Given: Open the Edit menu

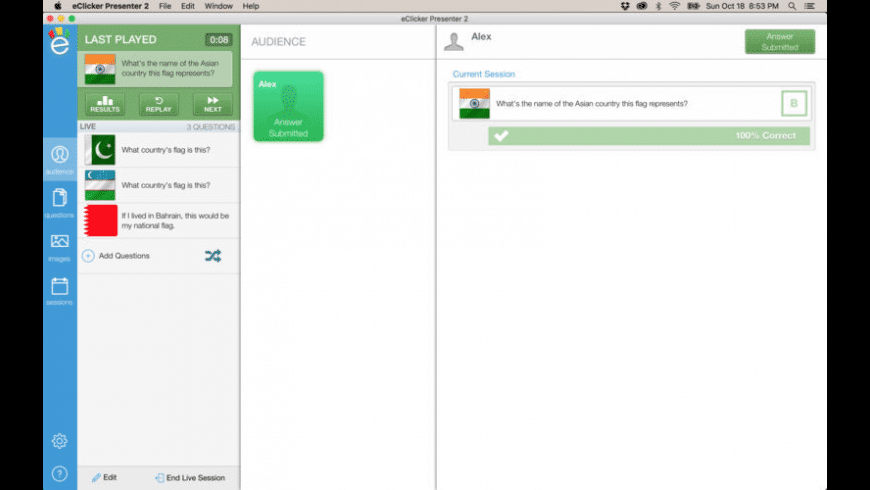Looking at the screenshot, I should tap(188, 6).
